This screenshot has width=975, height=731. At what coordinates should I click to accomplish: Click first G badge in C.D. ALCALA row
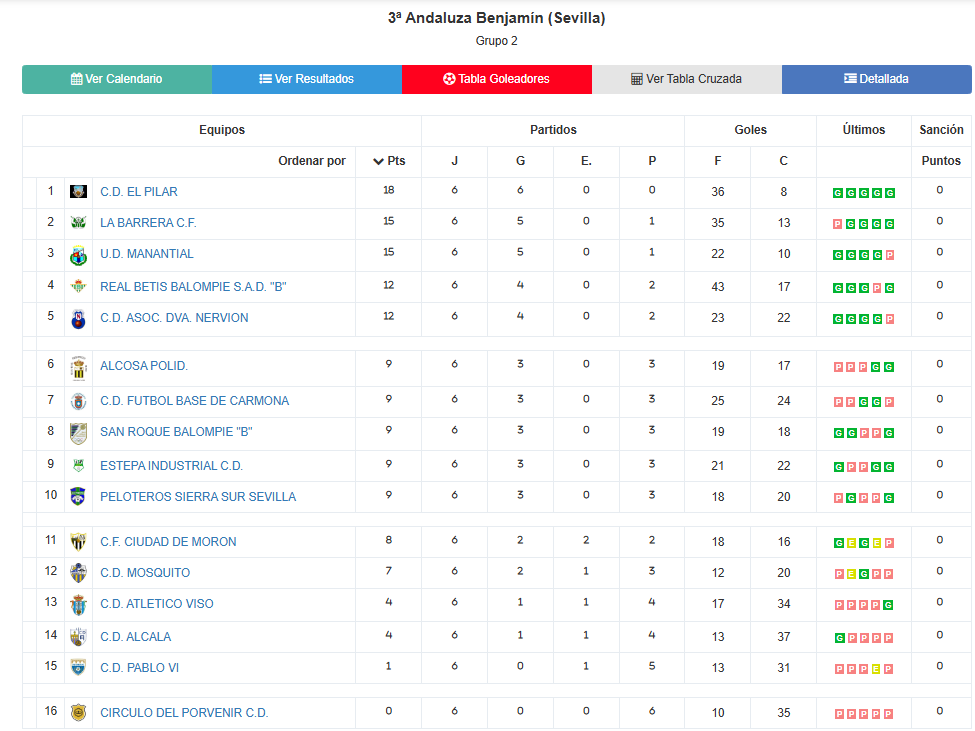839,638
